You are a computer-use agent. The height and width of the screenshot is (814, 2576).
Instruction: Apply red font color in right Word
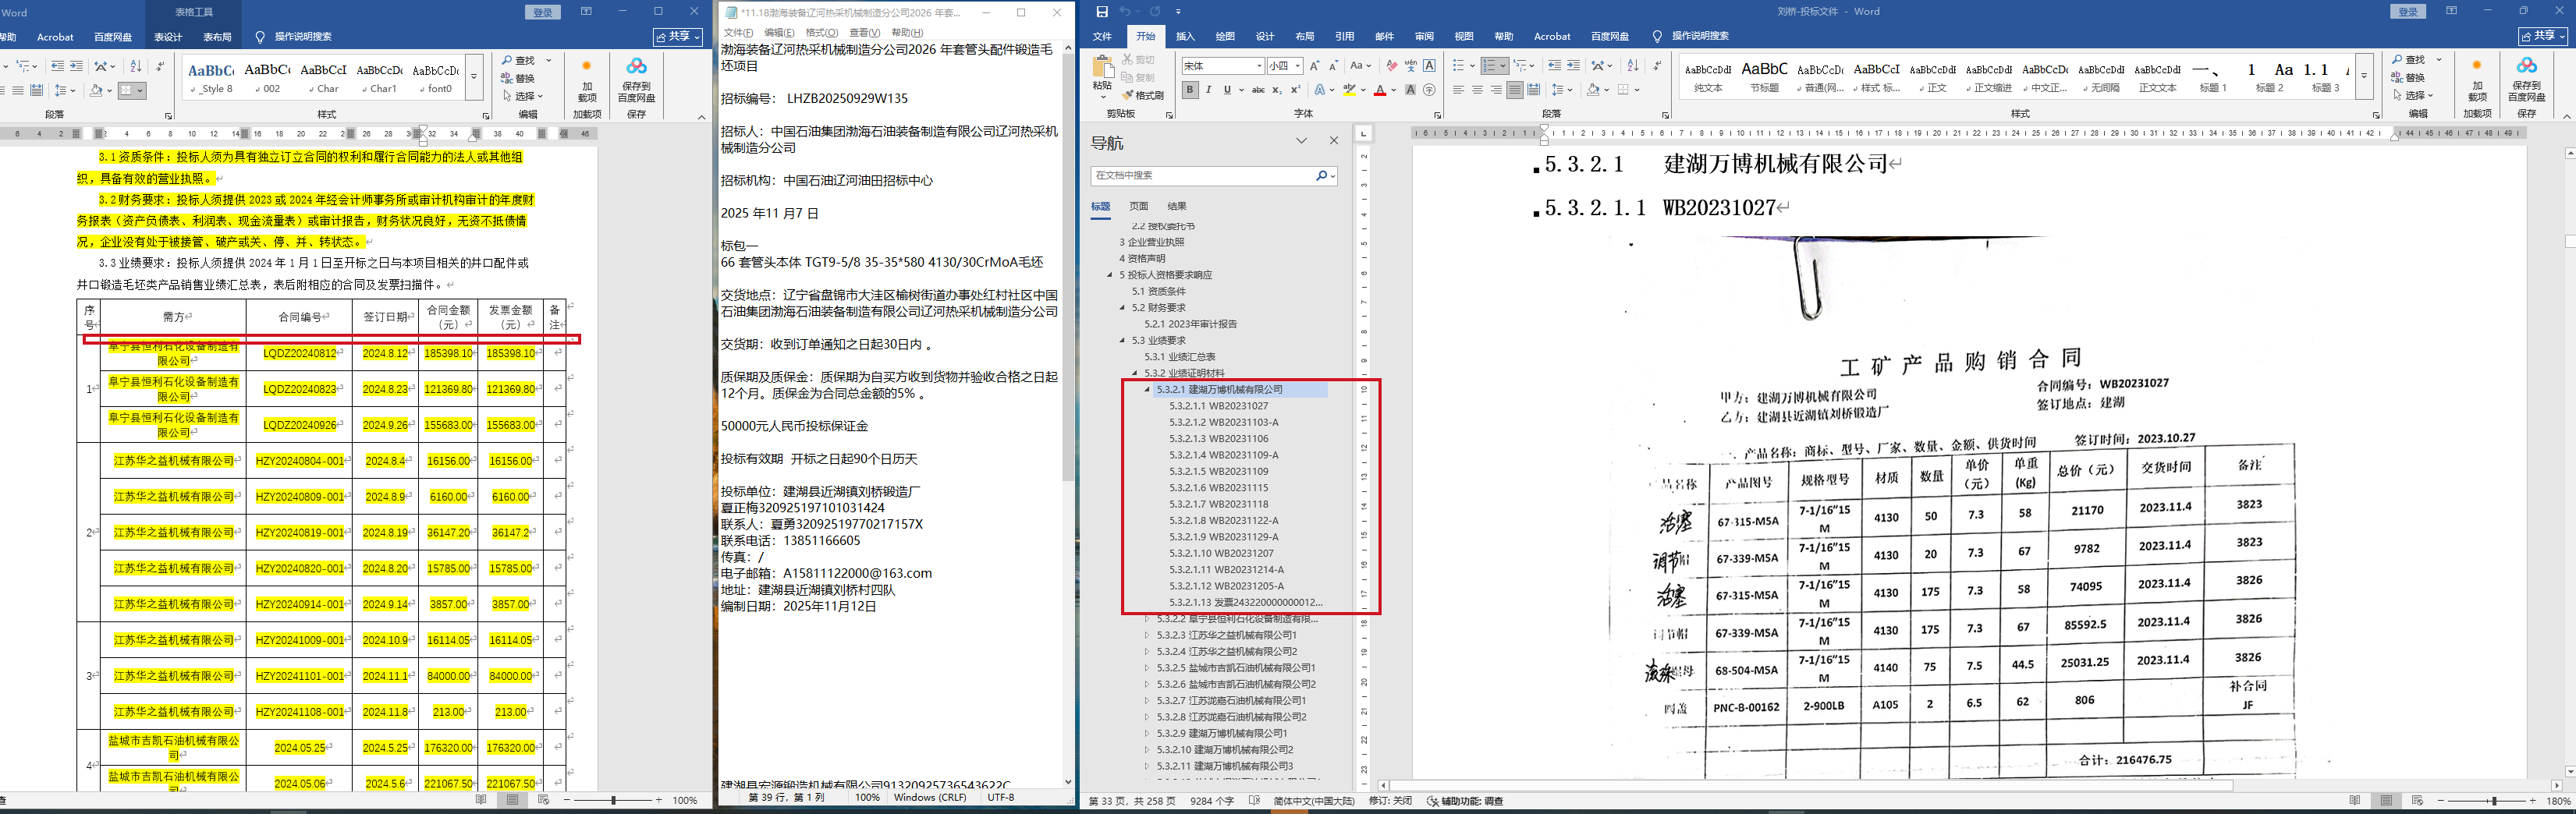click(x=1380, y=90)
